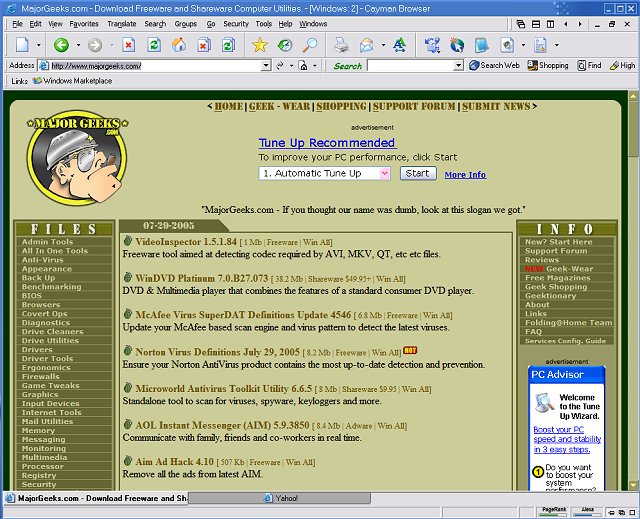Go forward with the grey arrow
Viewport: 640px width, 519px height.
[95, 45]
